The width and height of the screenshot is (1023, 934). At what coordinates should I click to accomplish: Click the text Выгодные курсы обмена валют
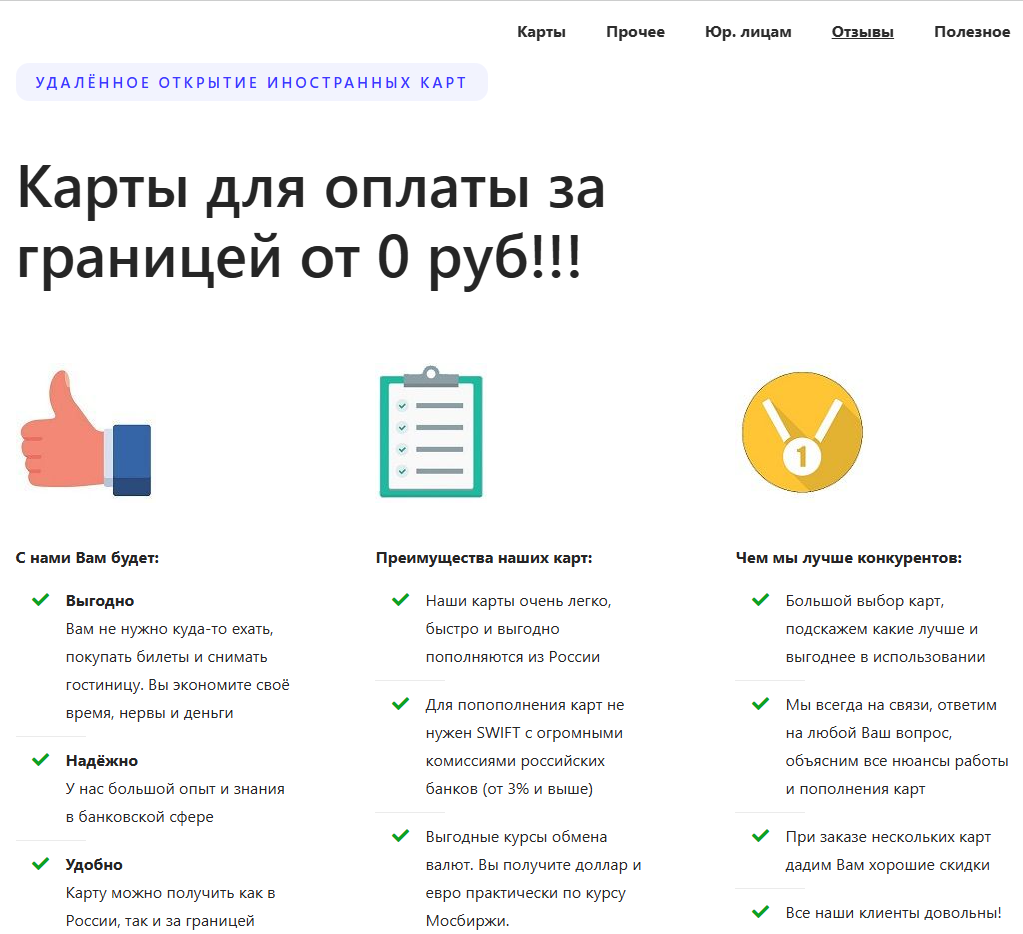tap(534, 879)
